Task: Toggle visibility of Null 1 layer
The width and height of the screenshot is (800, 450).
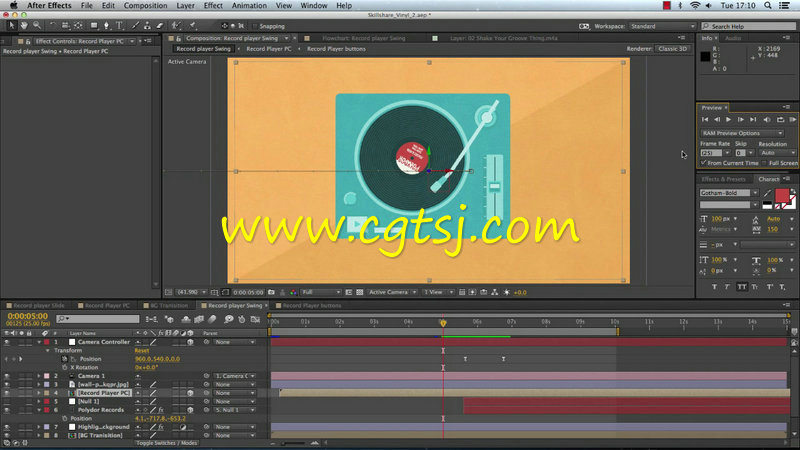Action: tap(7, 402)
